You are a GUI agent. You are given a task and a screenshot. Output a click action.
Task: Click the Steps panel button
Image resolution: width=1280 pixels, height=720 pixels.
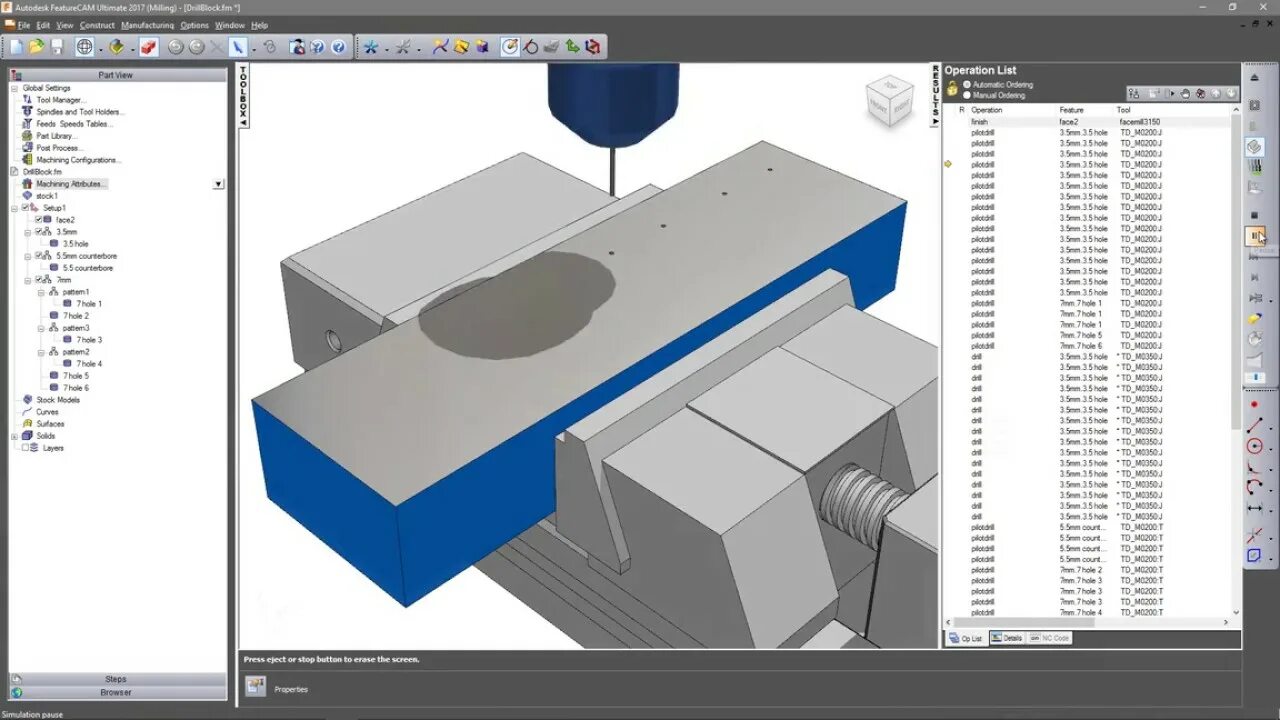click(116, 679)
